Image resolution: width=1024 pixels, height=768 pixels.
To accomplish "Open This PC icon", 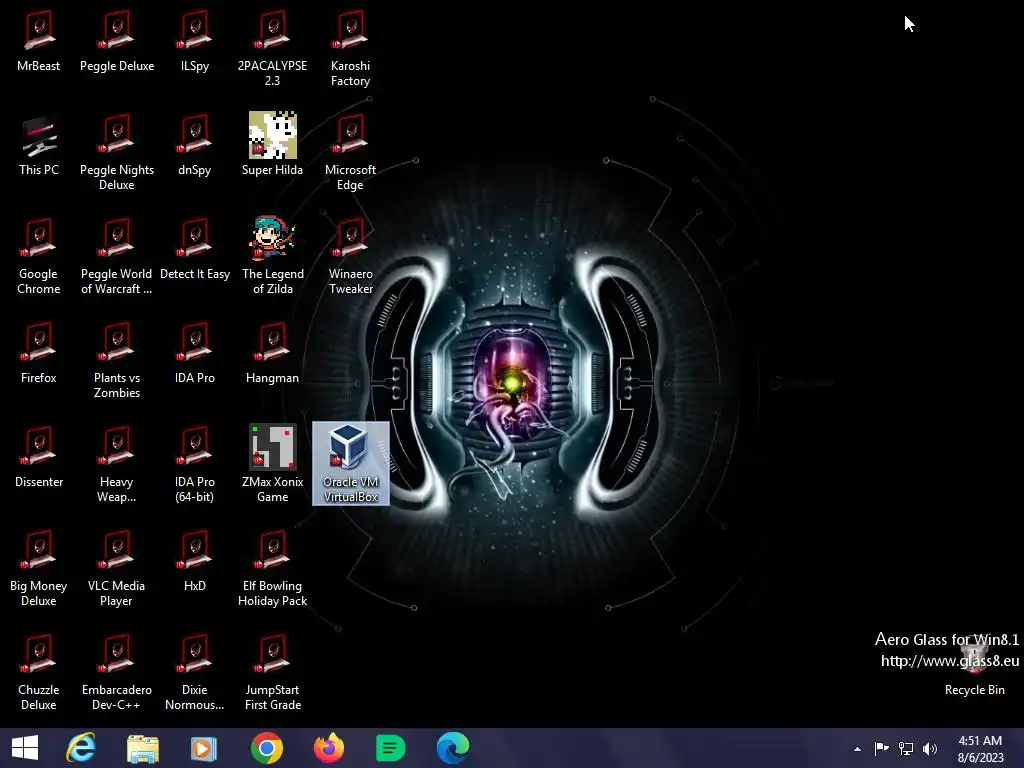I will tap(39, 145).
